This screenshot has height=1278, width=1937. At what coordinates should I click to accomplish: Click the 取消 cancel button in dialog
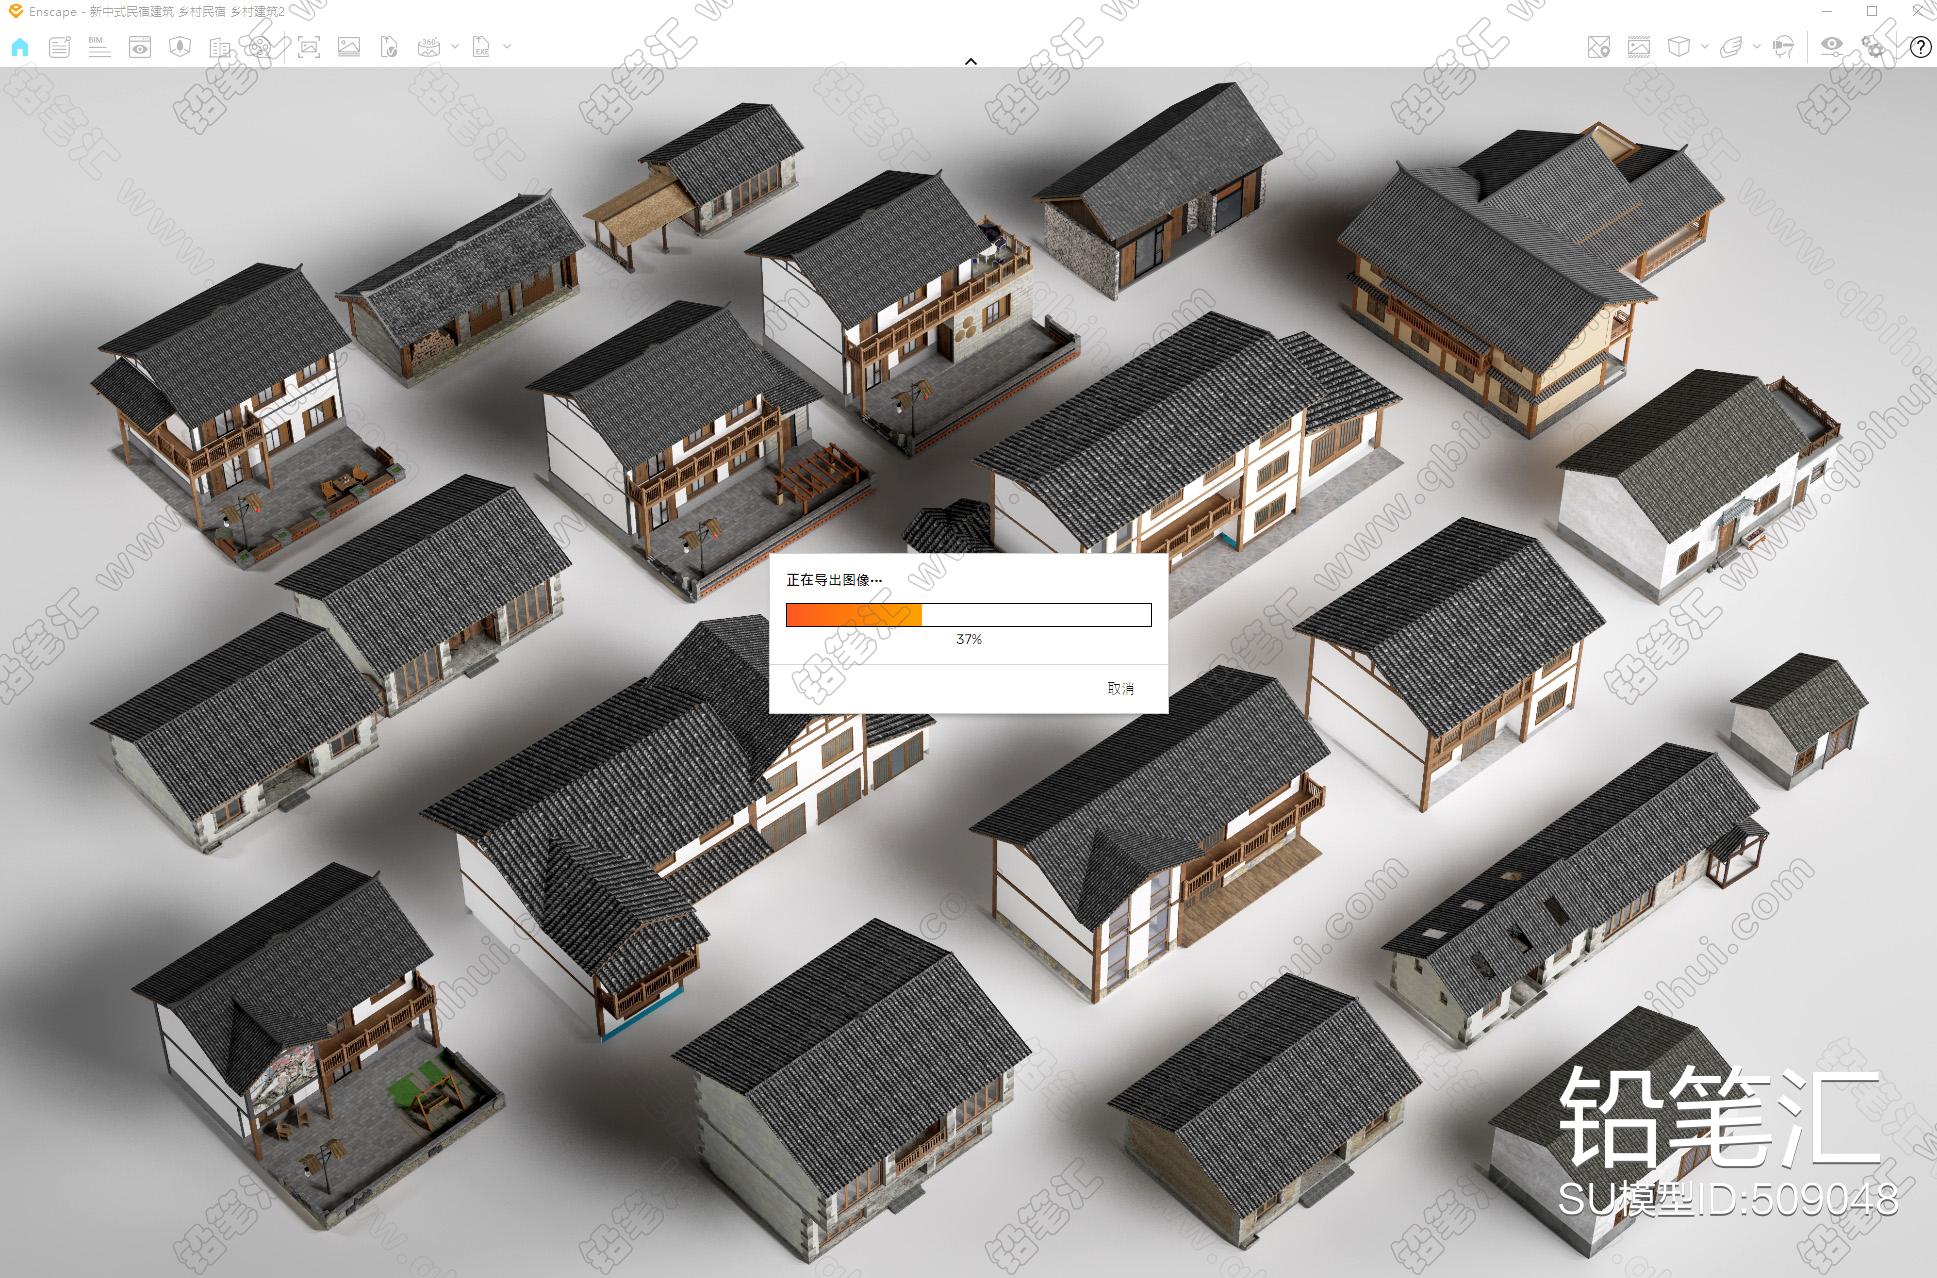[x=1121, y=689]
